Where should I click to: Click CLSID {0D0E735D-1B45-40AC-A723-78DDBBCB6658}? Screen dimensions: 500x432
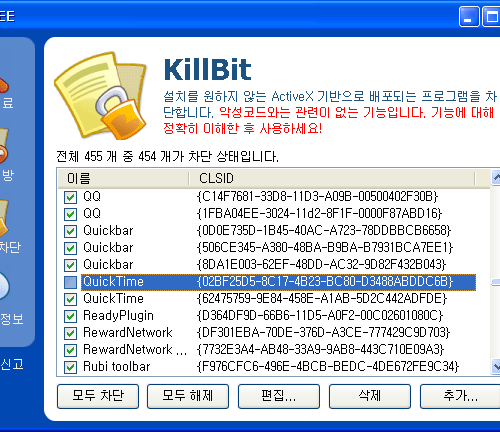pyautogui.click(x=324, y=231)
